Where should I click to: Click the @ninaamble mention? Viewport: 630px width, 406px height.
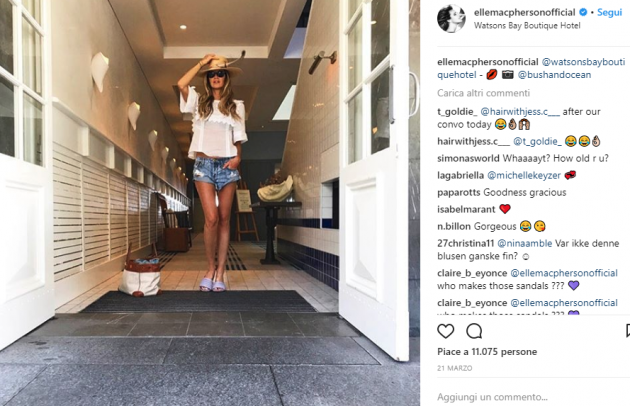[x=525, y=244]
